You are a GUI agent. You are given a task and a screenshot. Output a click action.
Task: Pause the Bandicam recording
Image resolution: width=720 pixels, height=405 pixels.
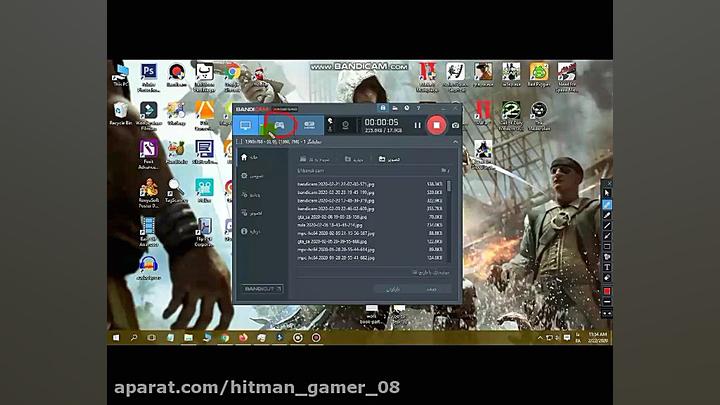[417, 125]
